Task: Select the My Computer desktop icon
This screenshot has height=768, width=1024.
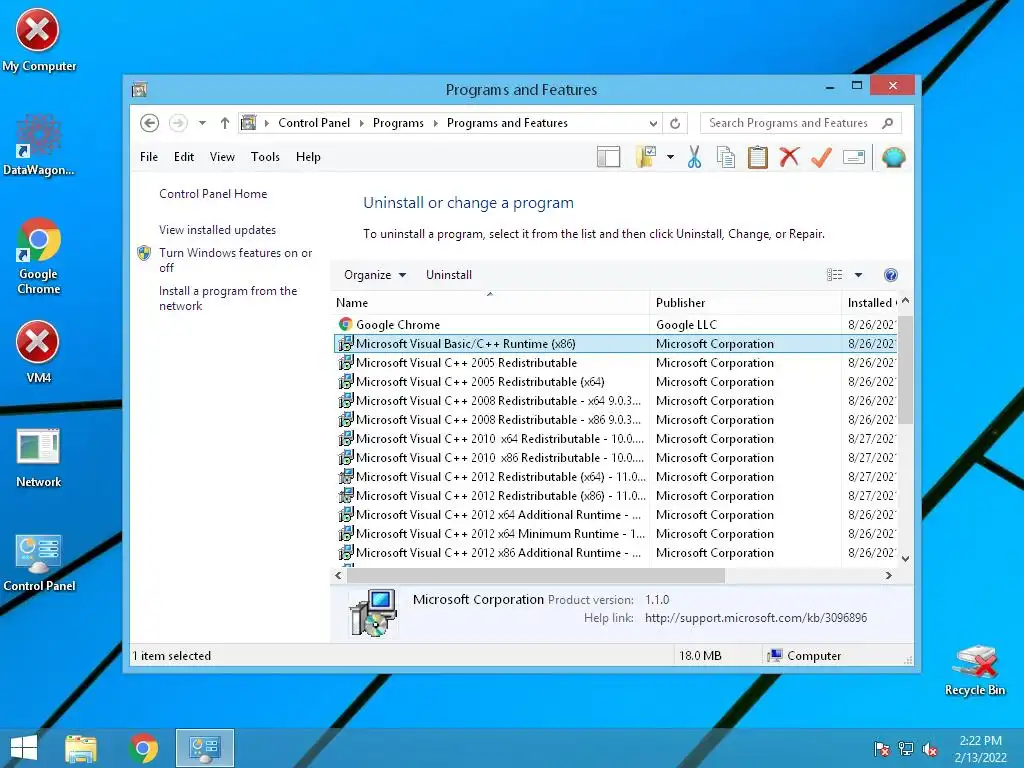Action: point(39,40)
